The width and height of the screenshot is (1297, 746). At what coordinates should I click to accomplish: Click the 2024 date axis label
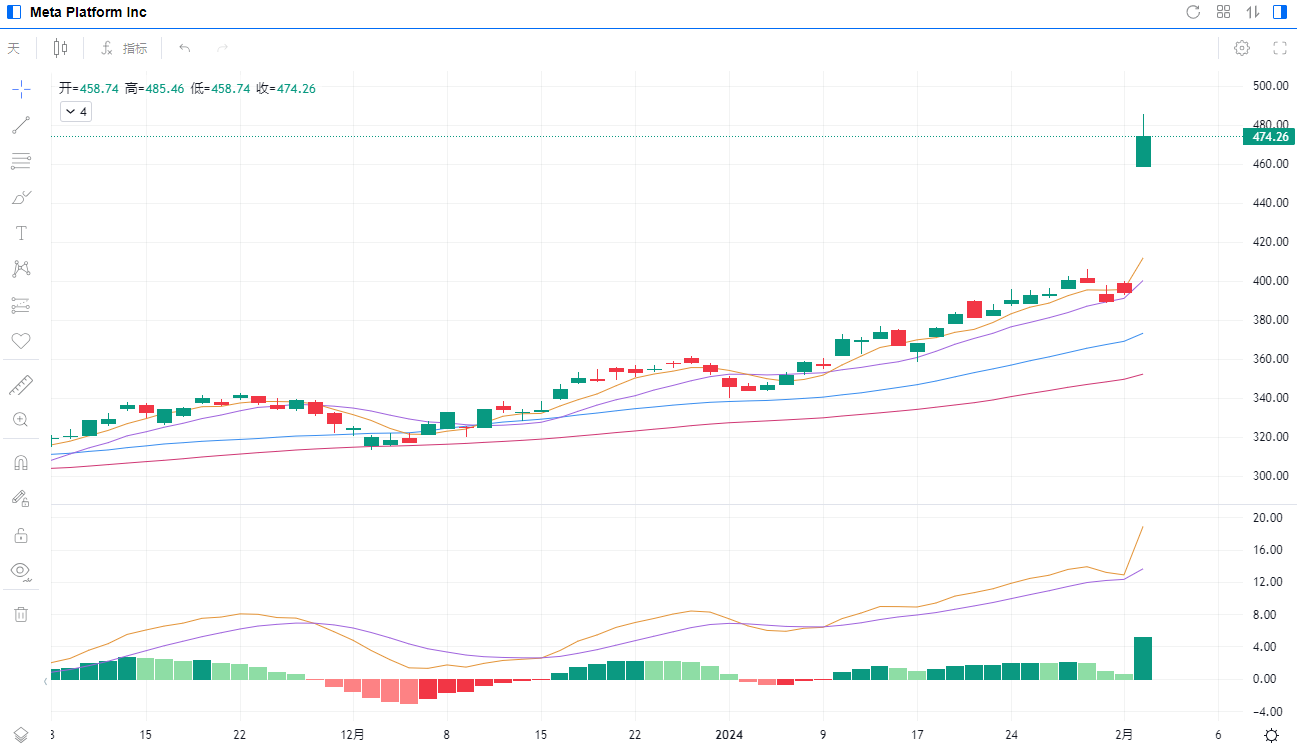point(728,734)
